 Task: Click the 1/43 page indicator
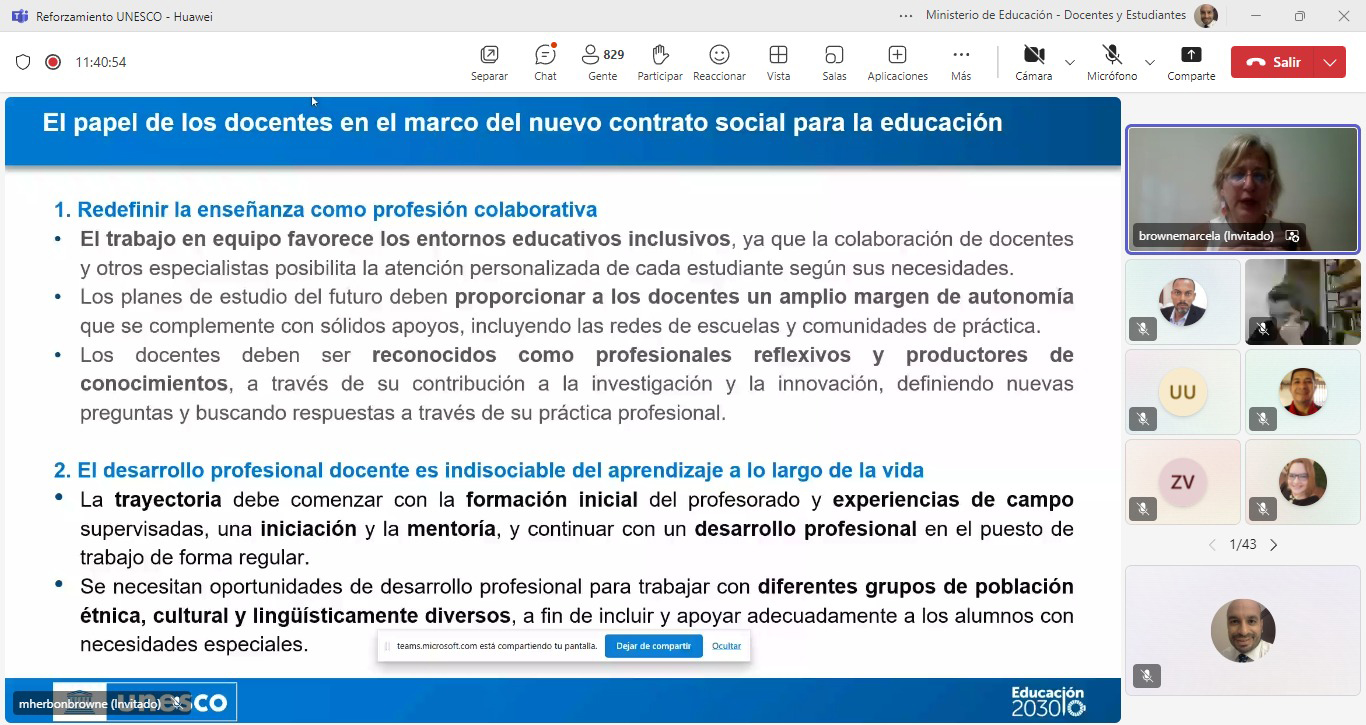1243,545
